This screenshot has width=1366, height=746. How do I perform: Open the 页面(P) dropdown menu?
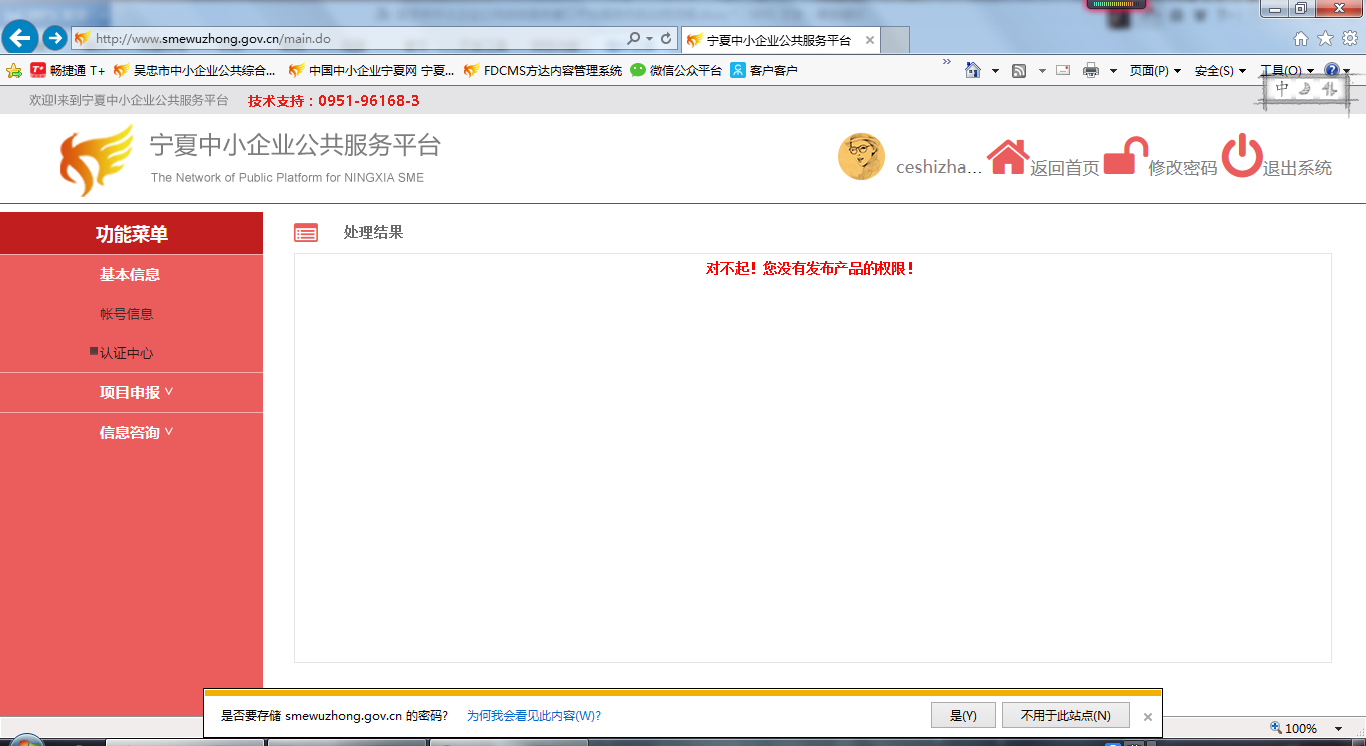(x=1155, y=70)
